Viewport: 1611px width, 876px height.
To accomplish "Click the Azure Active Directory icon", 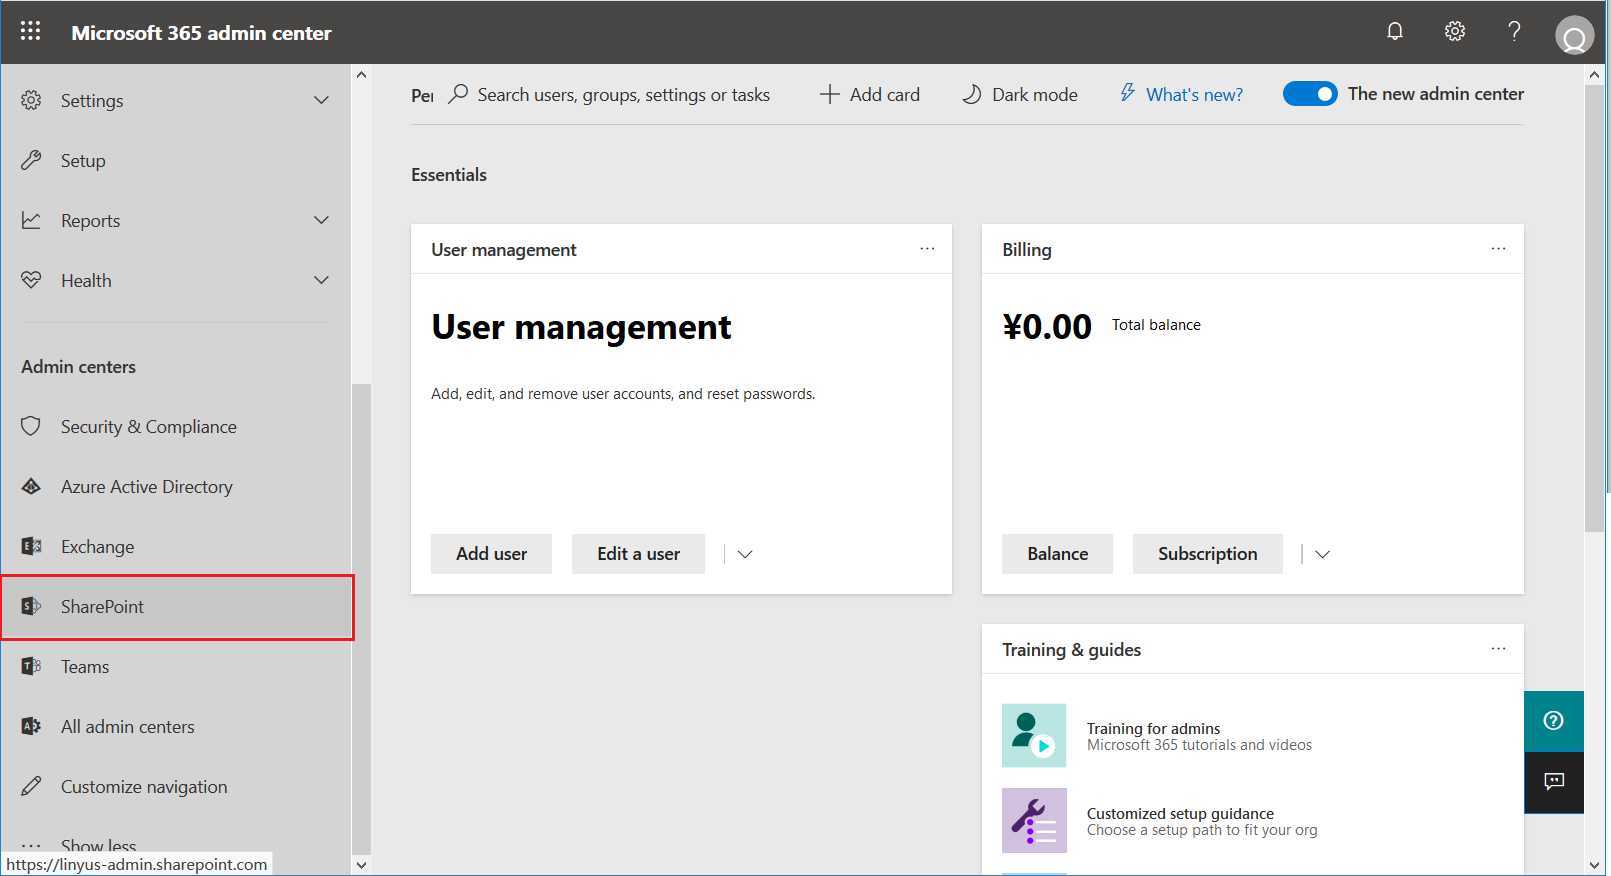I will (x=31, y=486).
